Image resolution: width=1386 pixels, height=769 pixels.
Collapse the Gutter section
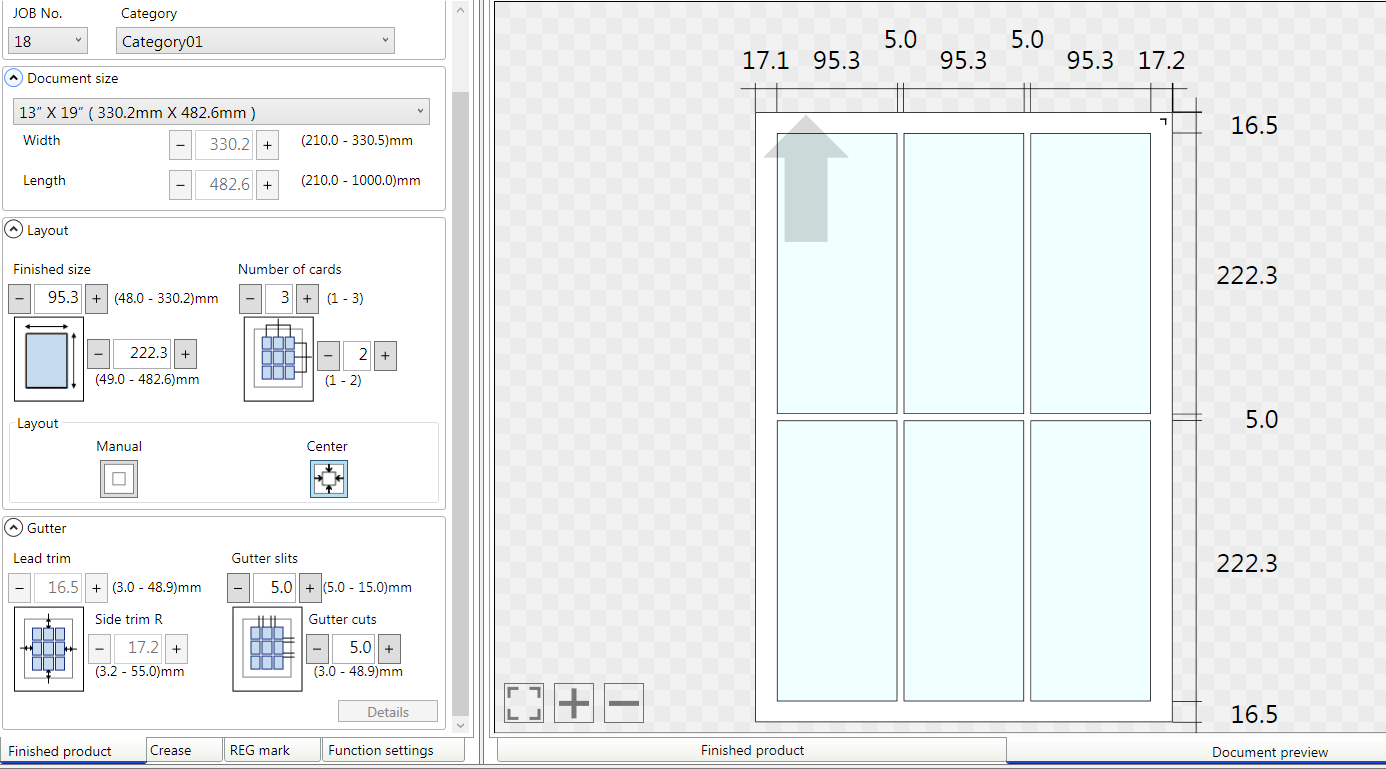(14, 528)
